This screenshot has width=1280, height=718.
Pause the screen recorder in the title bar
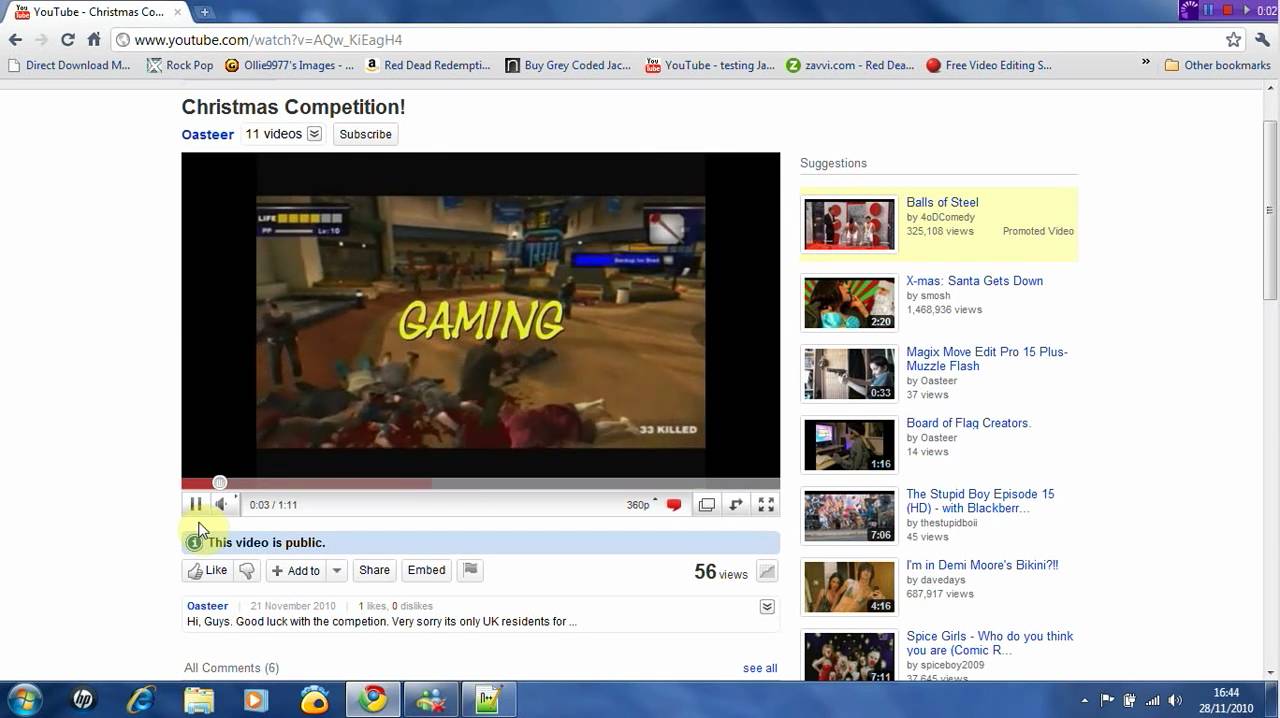1208,10
